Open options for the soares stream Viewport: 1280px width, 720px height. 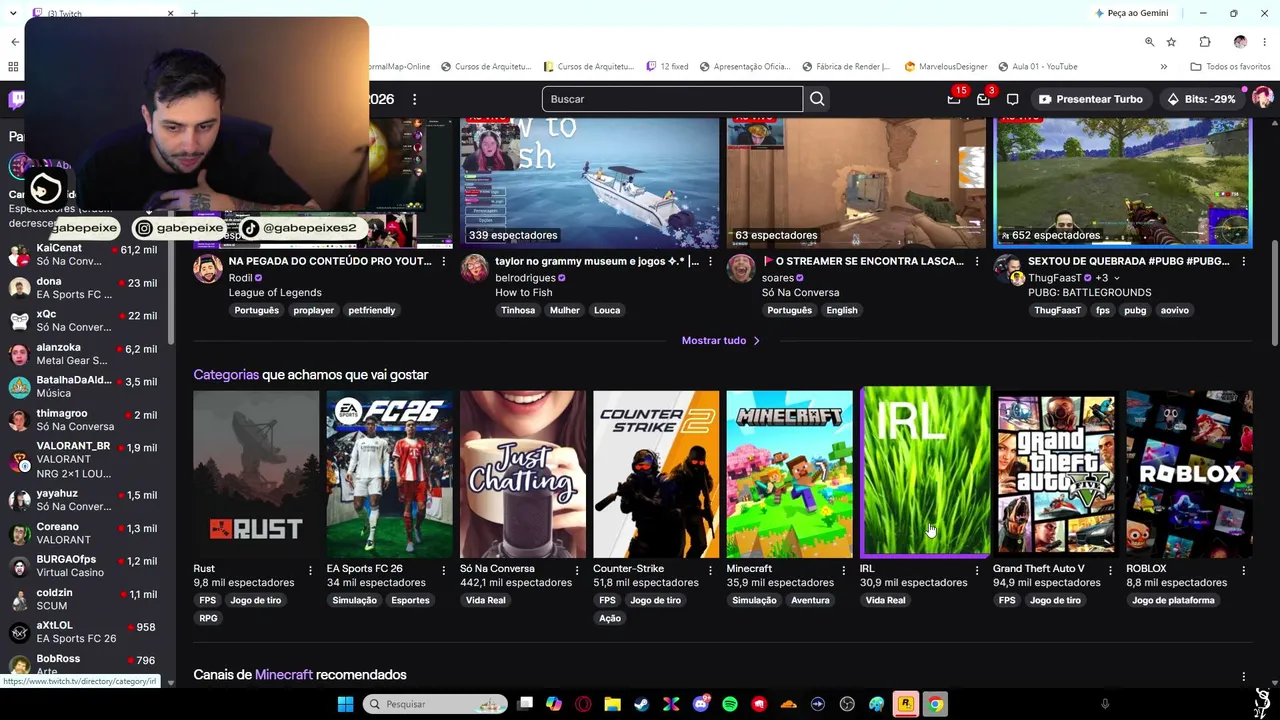977,262
